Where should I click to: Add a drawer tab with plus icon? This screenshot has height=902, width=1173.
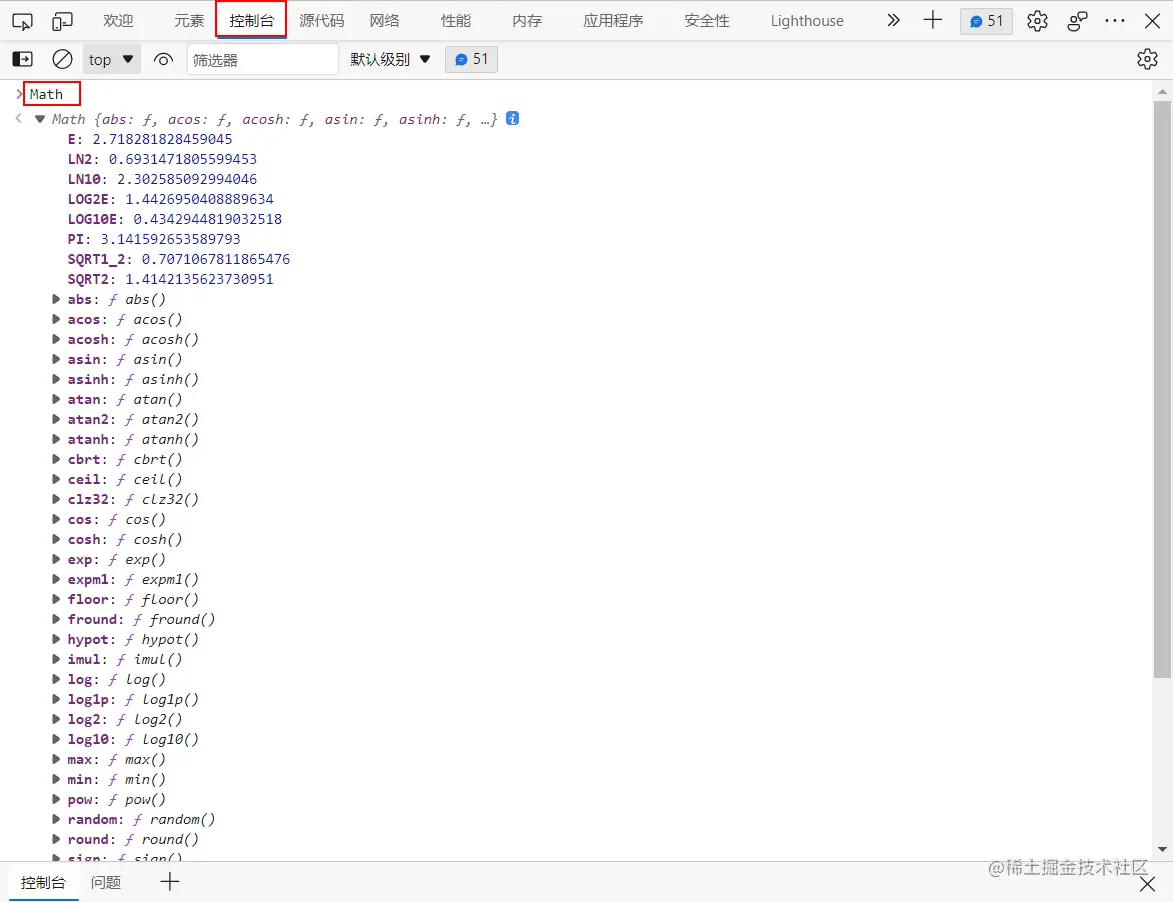[x=170, y=882]
